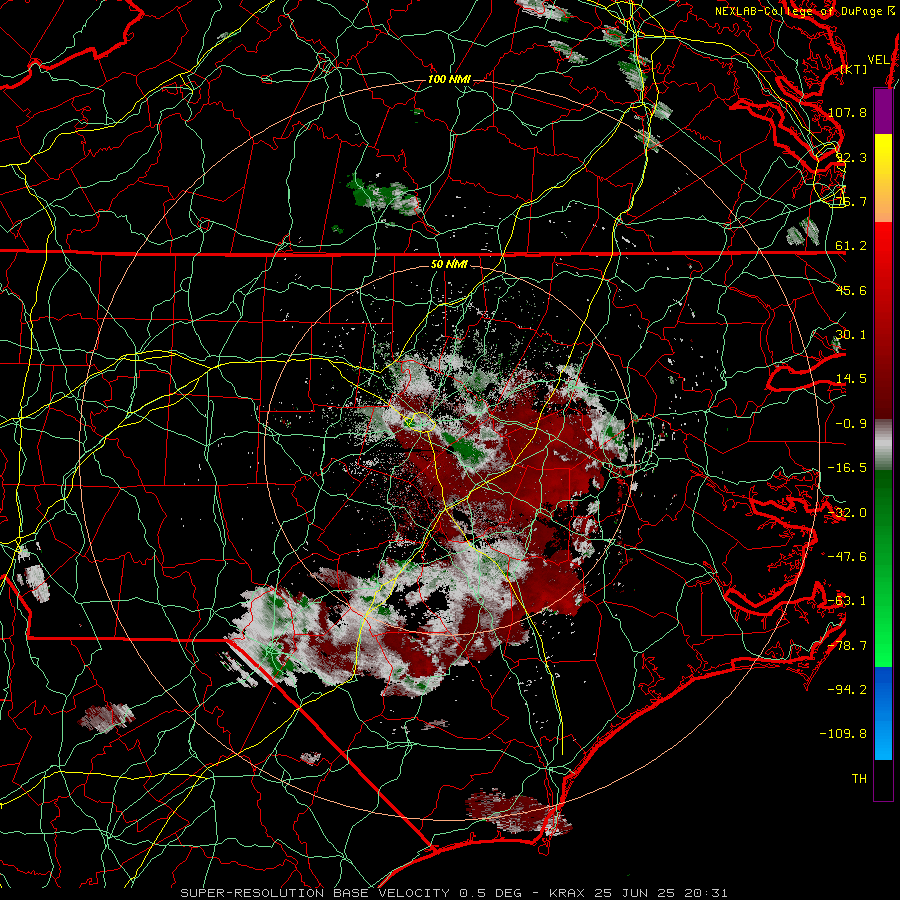Image resolution: width=900 pixels, height=900 pixels.
Task: Click the 45.6 velocity scale label
Action: click(851, 290)
